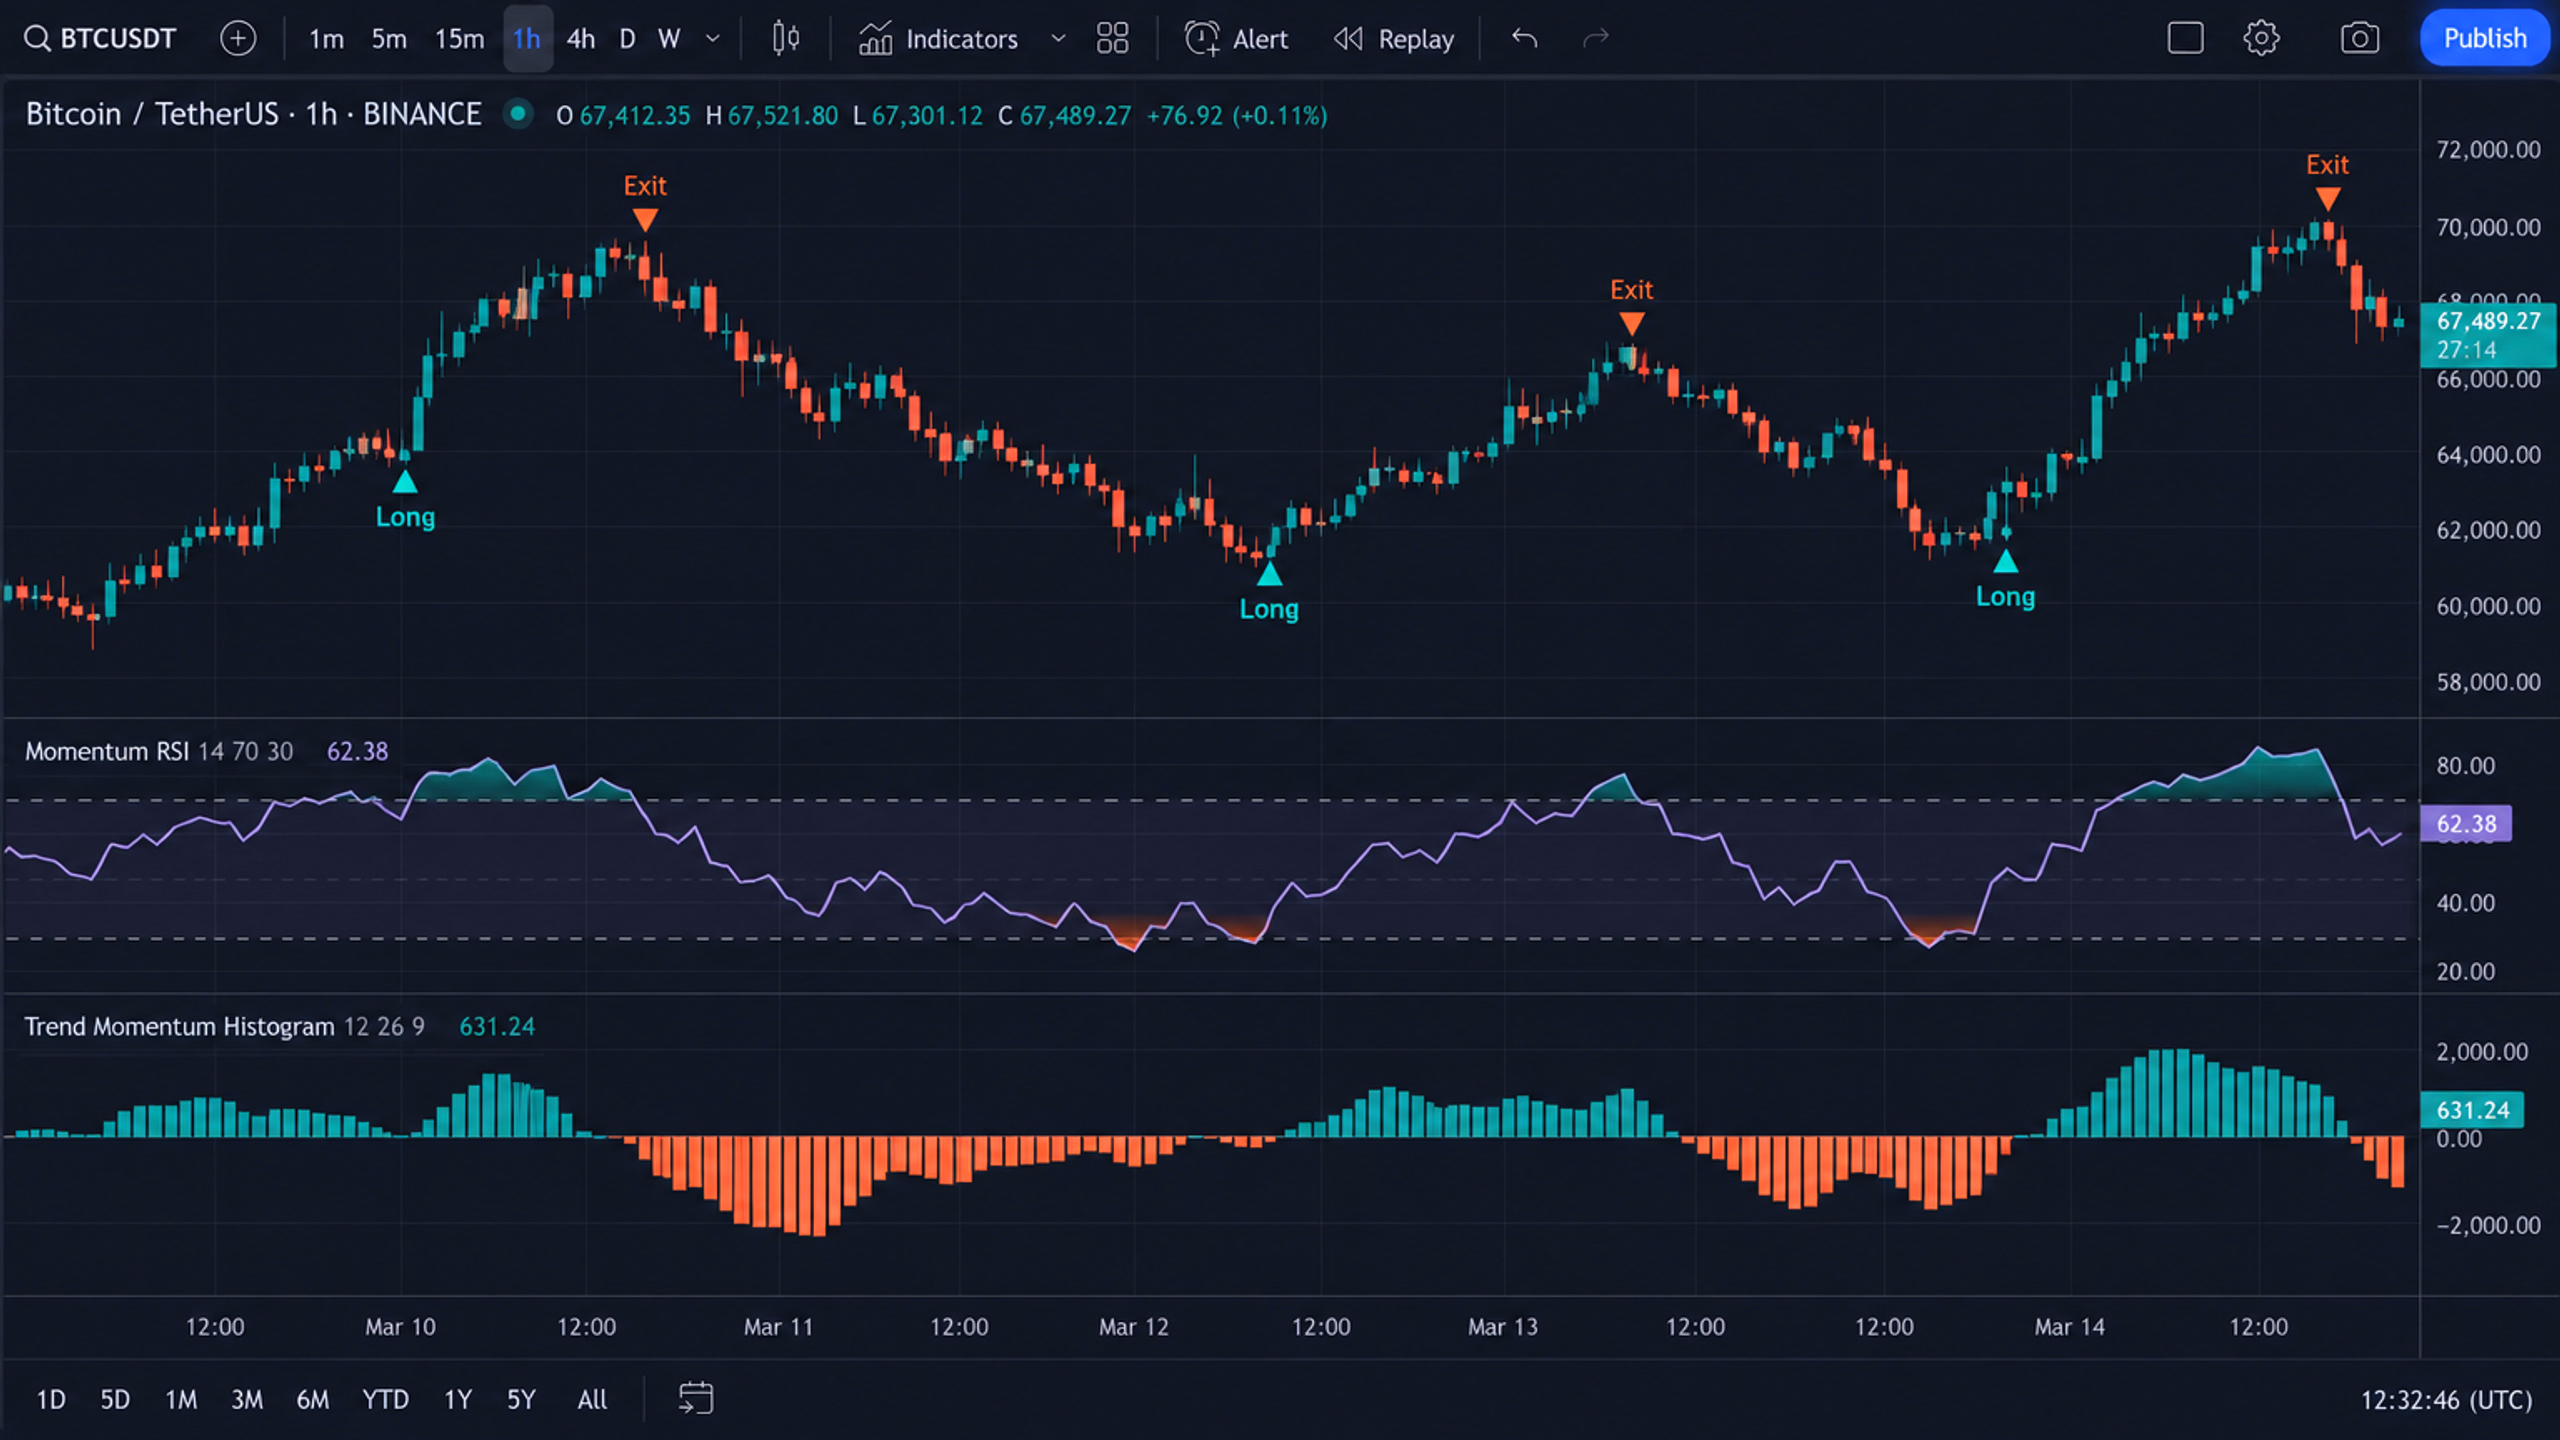The height and width of the screenshot is (1440, 2560).
Task: Select the 1D date range
Action: 51,1399
